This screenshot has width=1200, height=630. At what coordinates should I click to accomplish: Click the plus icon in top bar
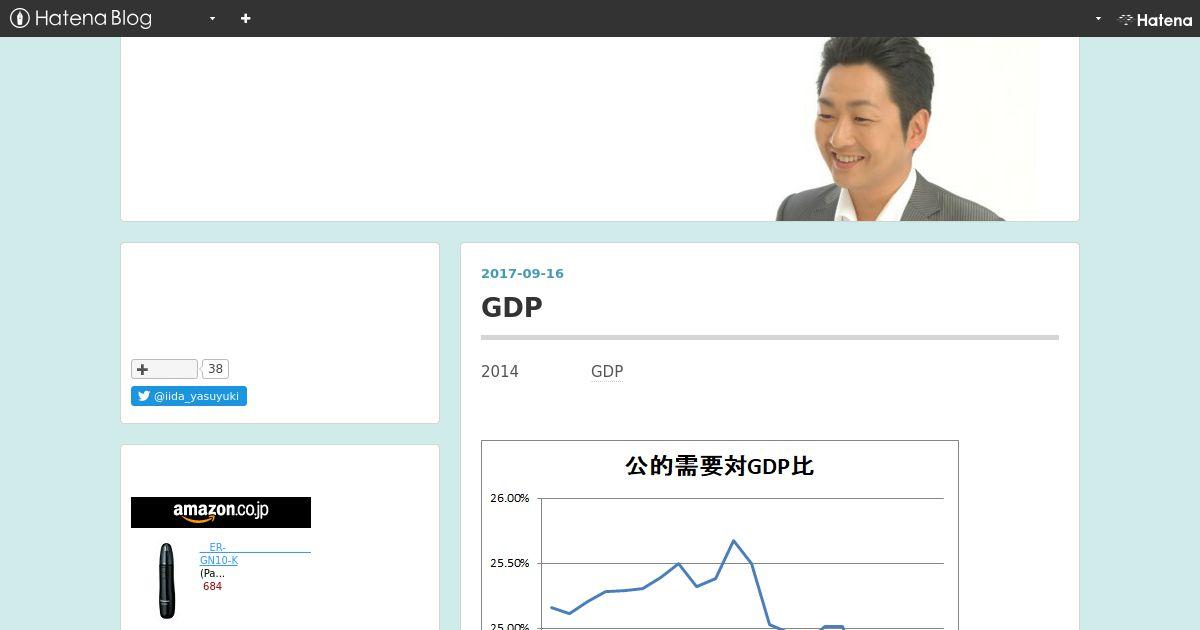tap(246, 18)
